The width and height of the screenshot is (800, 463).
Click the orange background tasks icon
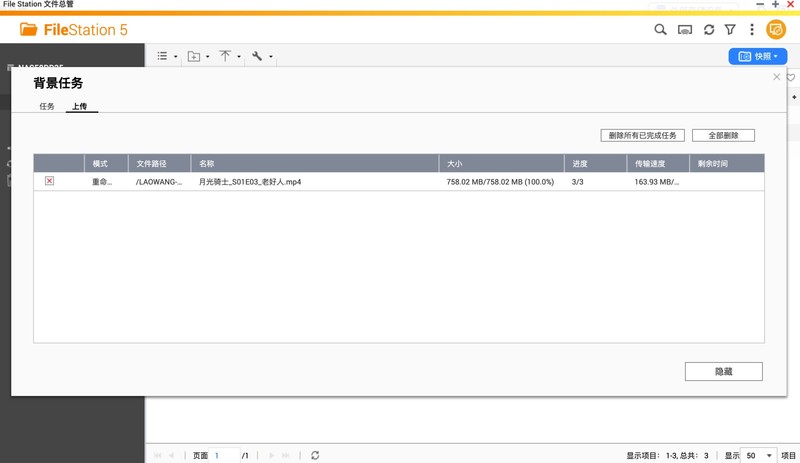(776, 30)
